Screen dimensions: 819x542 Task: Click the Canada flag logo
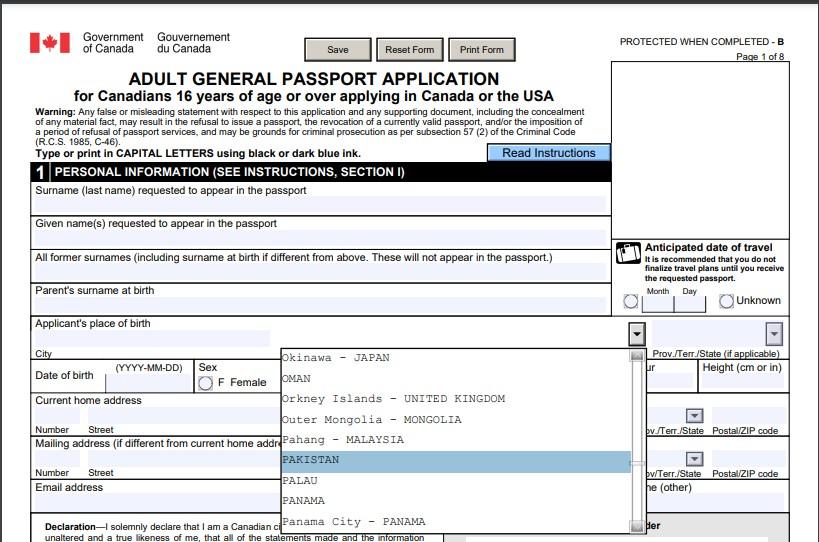[x=50, y=43]
